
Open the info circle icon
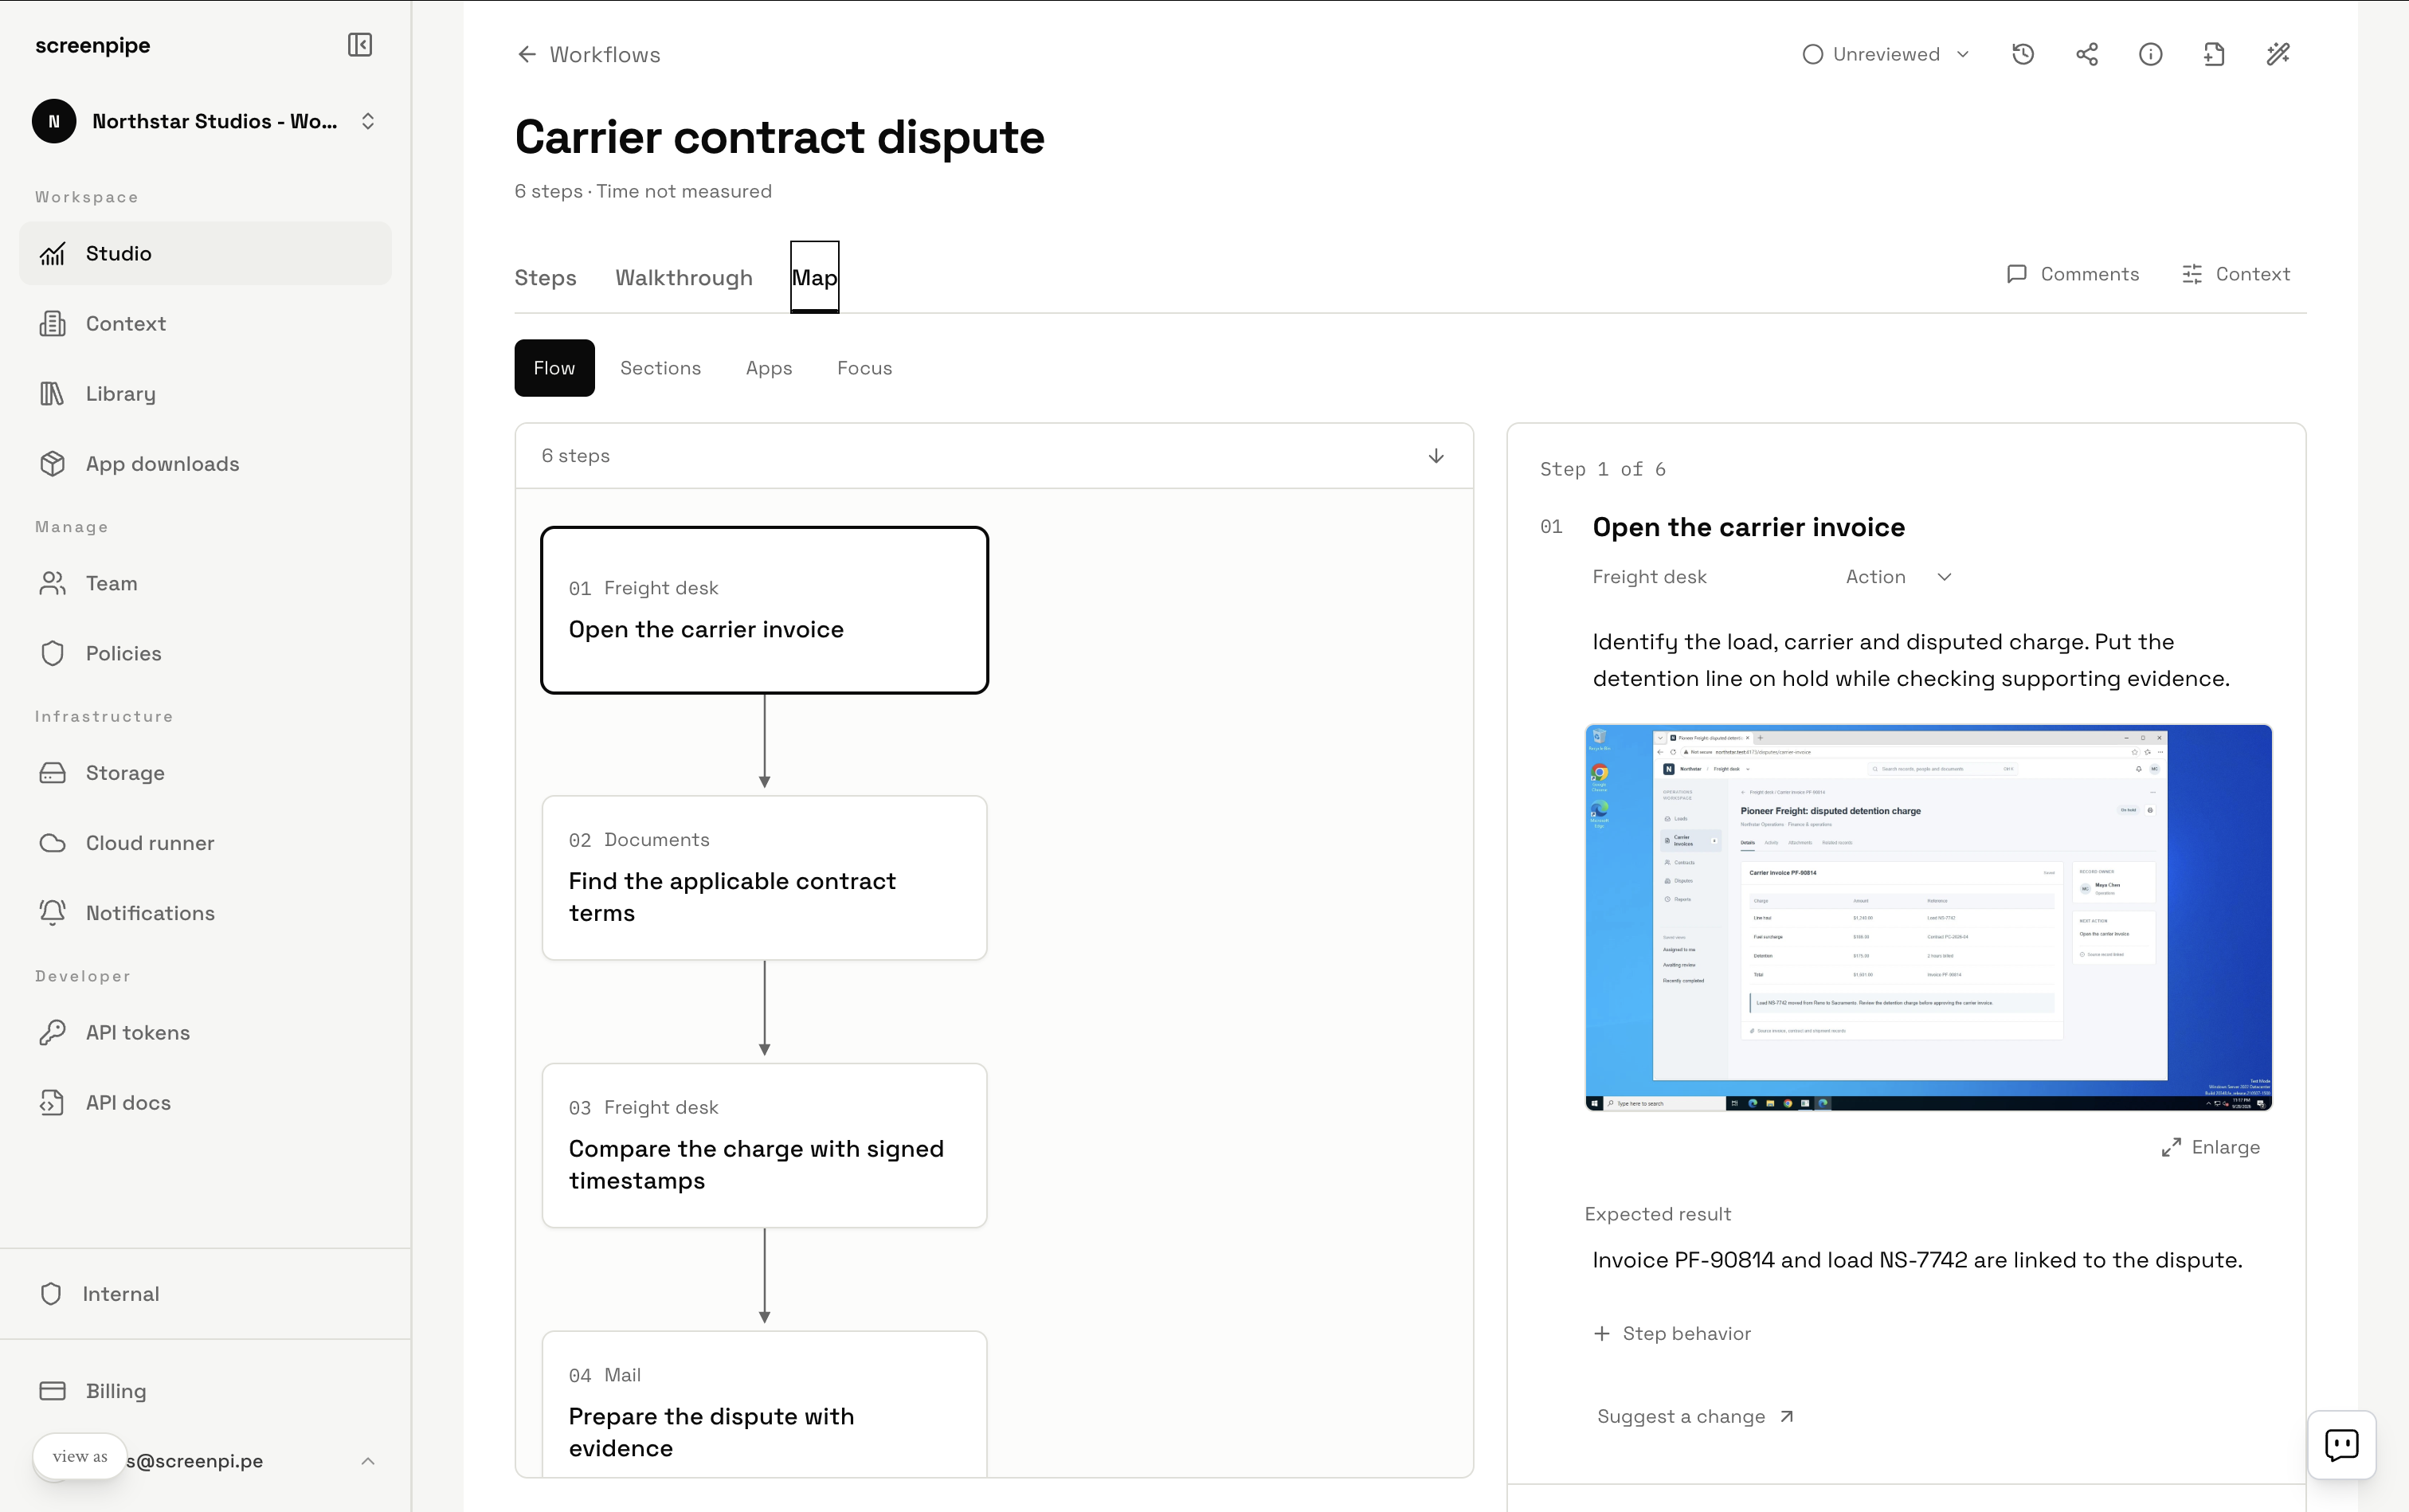click(x=2150, y=54)
